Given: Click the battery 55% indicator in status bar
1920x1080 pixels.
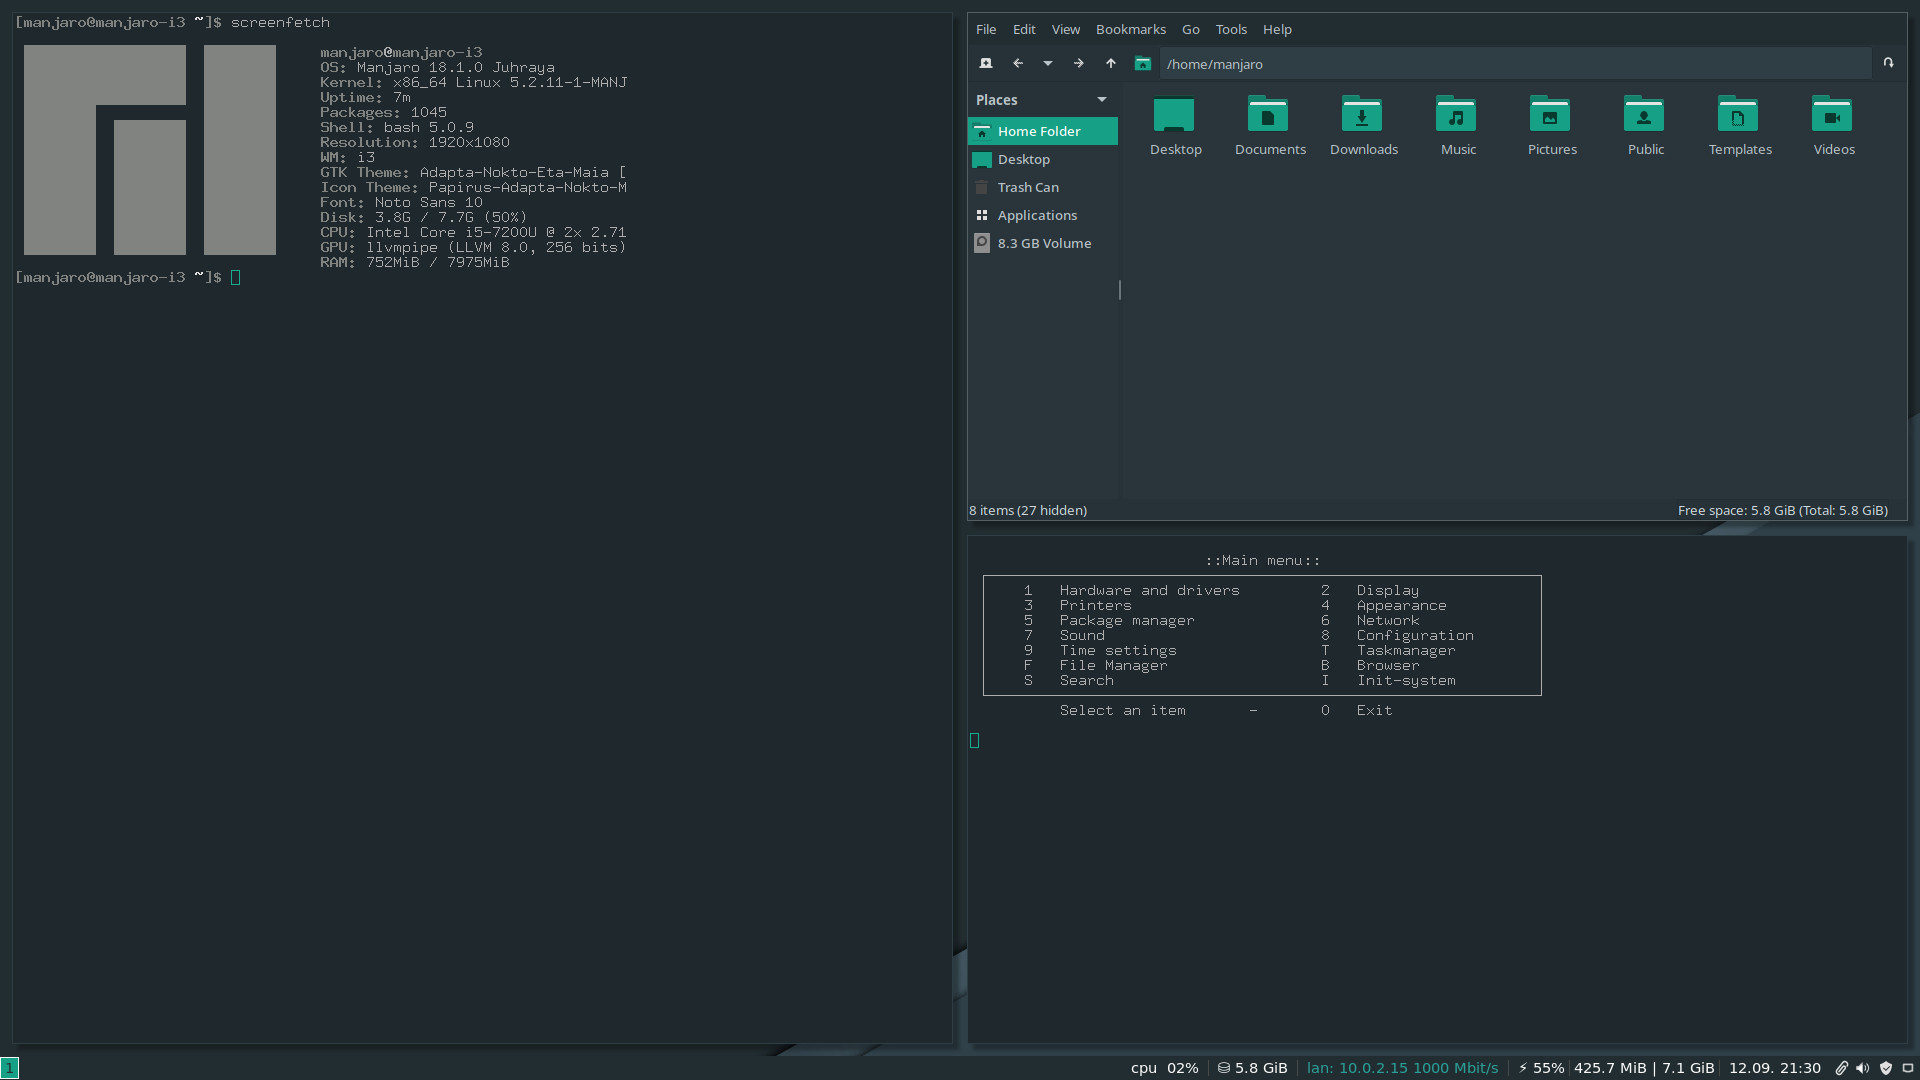Looking at the screenshot, I should [1541, 1068].
